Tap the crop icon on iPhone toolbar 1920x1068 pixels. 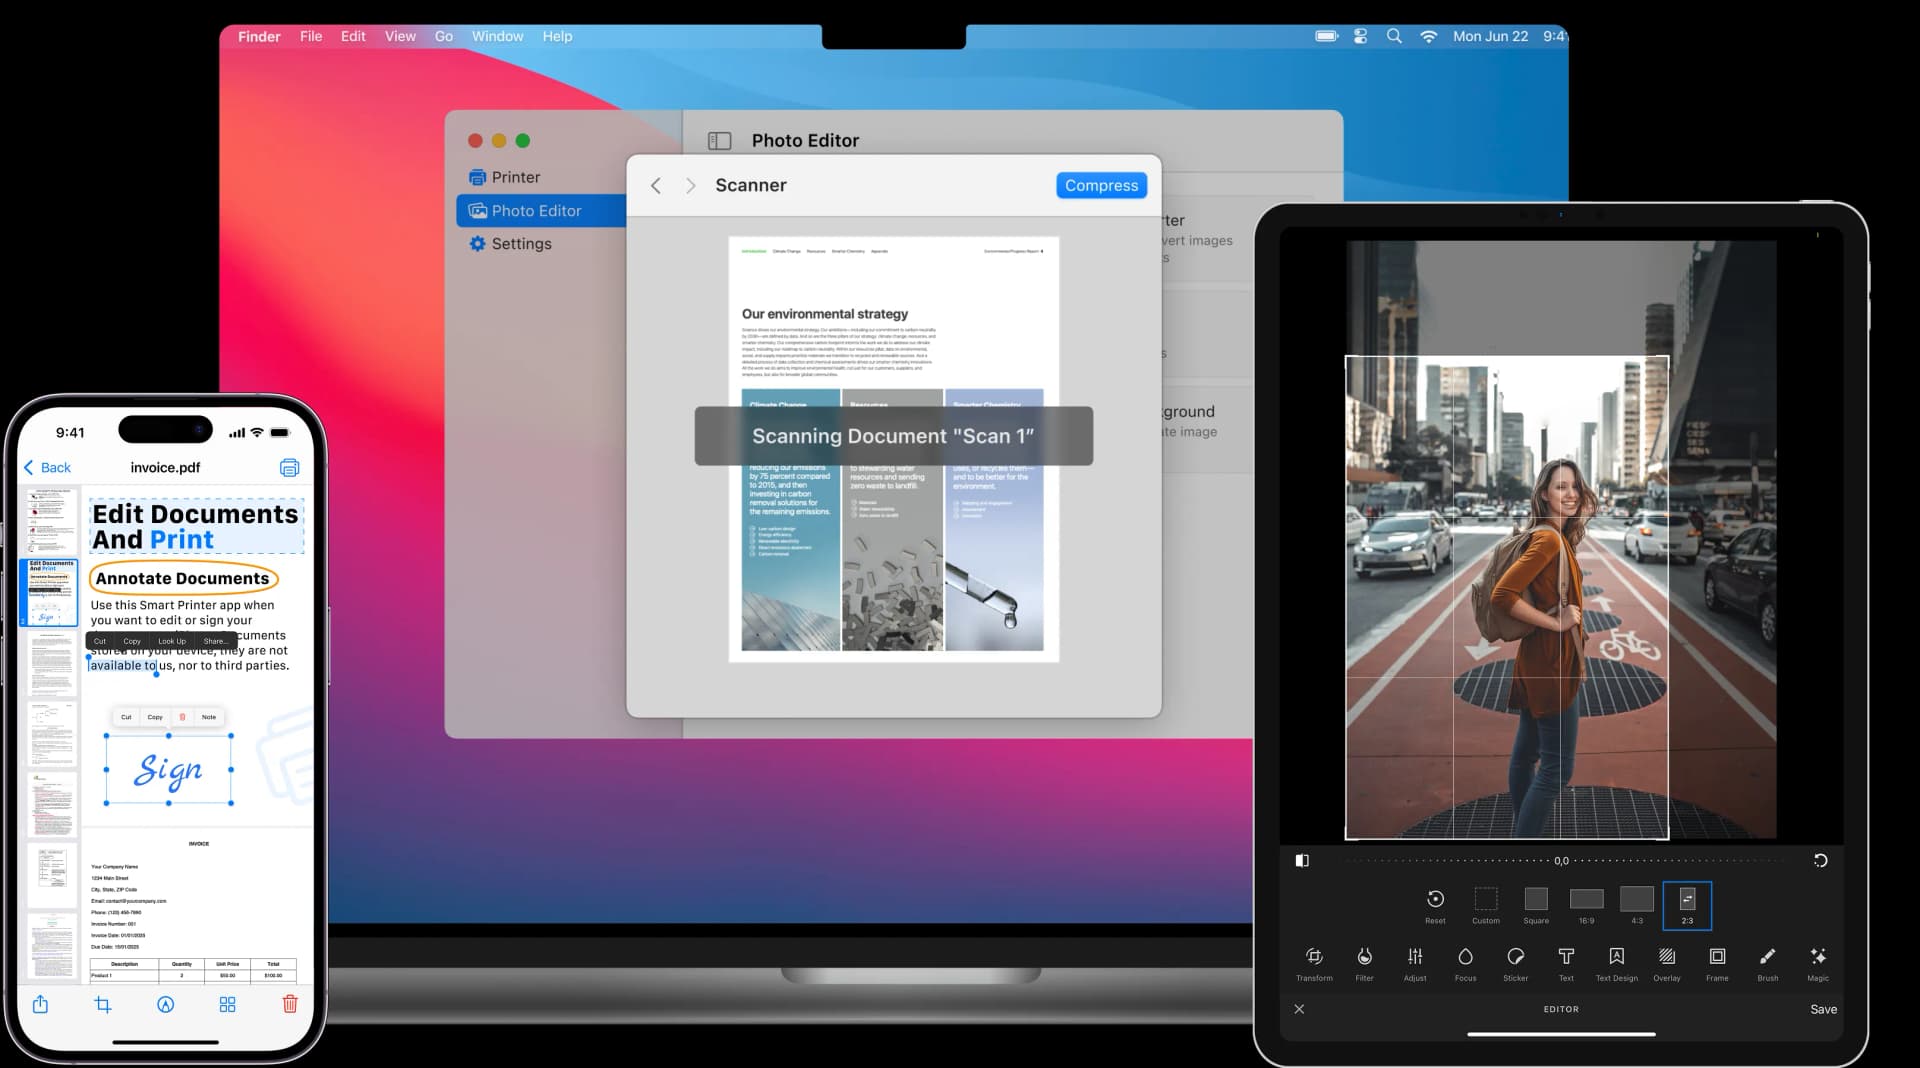tap(103, 1004)
